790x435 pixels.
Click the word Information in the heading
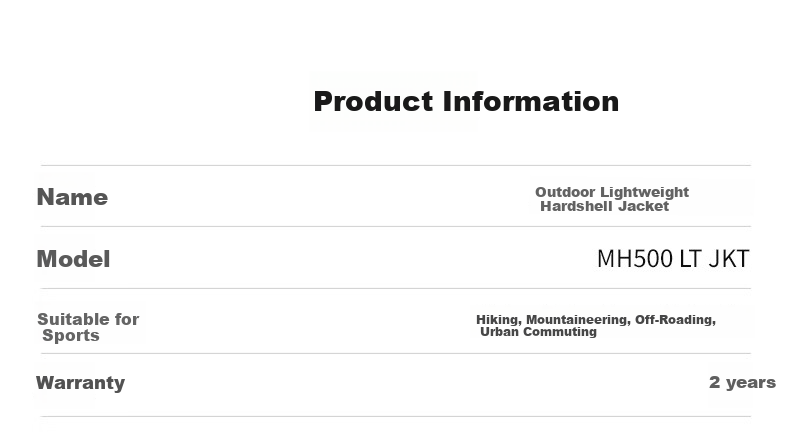click(531, 101)
